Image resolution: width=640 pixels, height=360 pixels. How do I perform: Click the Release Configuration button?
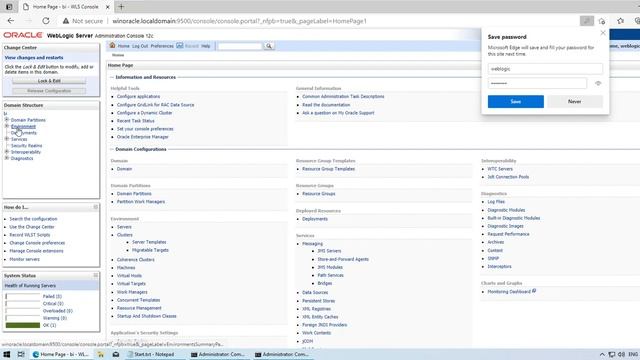coord(49,91)
